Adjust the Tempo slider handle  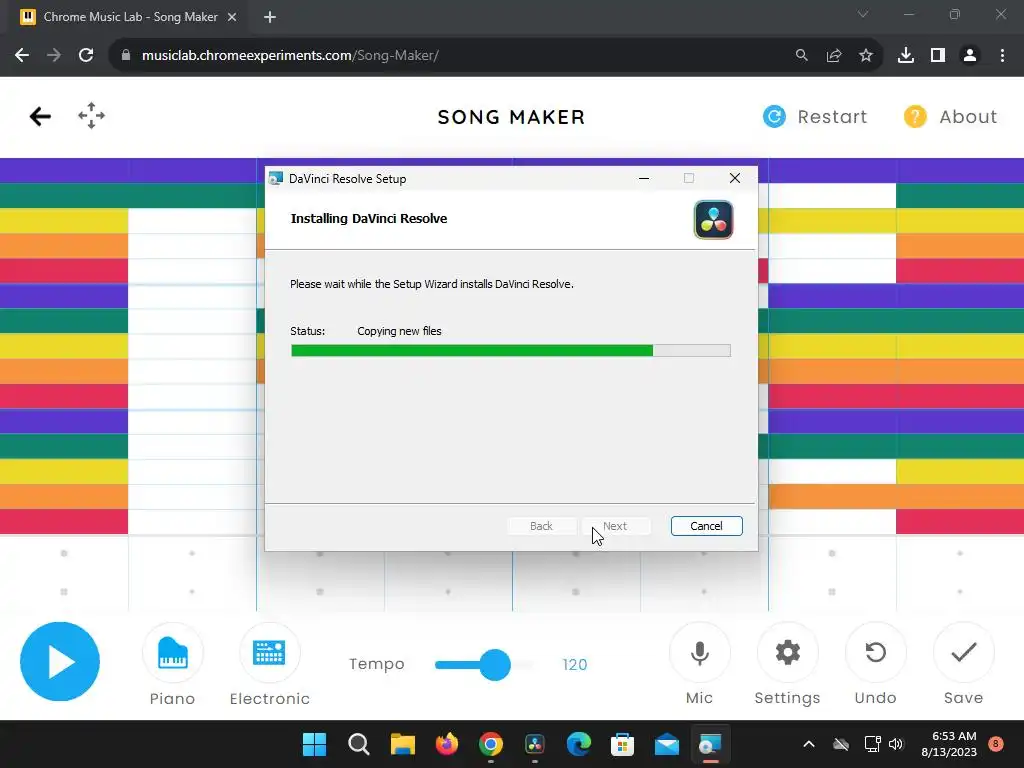pyautogui.click(x=495, y=665)
